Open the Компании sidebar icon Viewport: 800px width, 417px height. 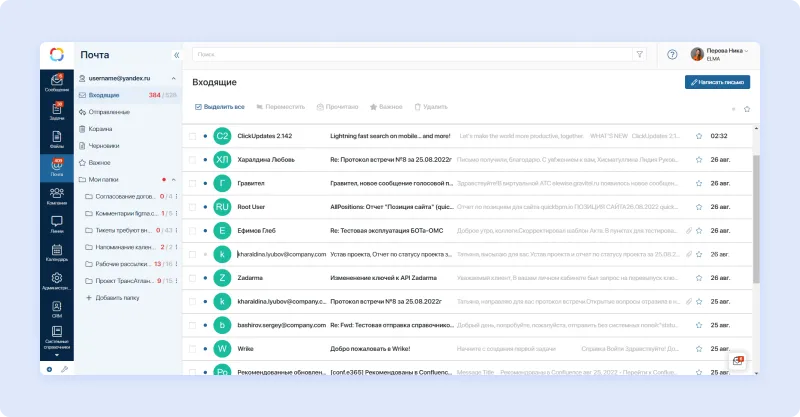(56, 195)
